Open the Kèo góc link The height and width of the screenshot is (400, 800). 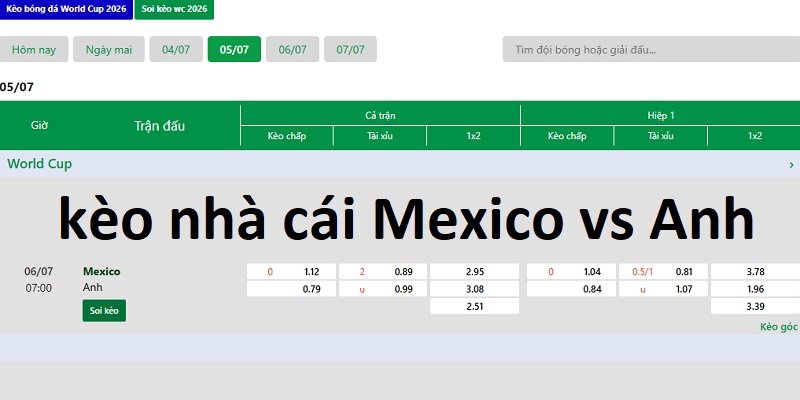click(779, 327)
